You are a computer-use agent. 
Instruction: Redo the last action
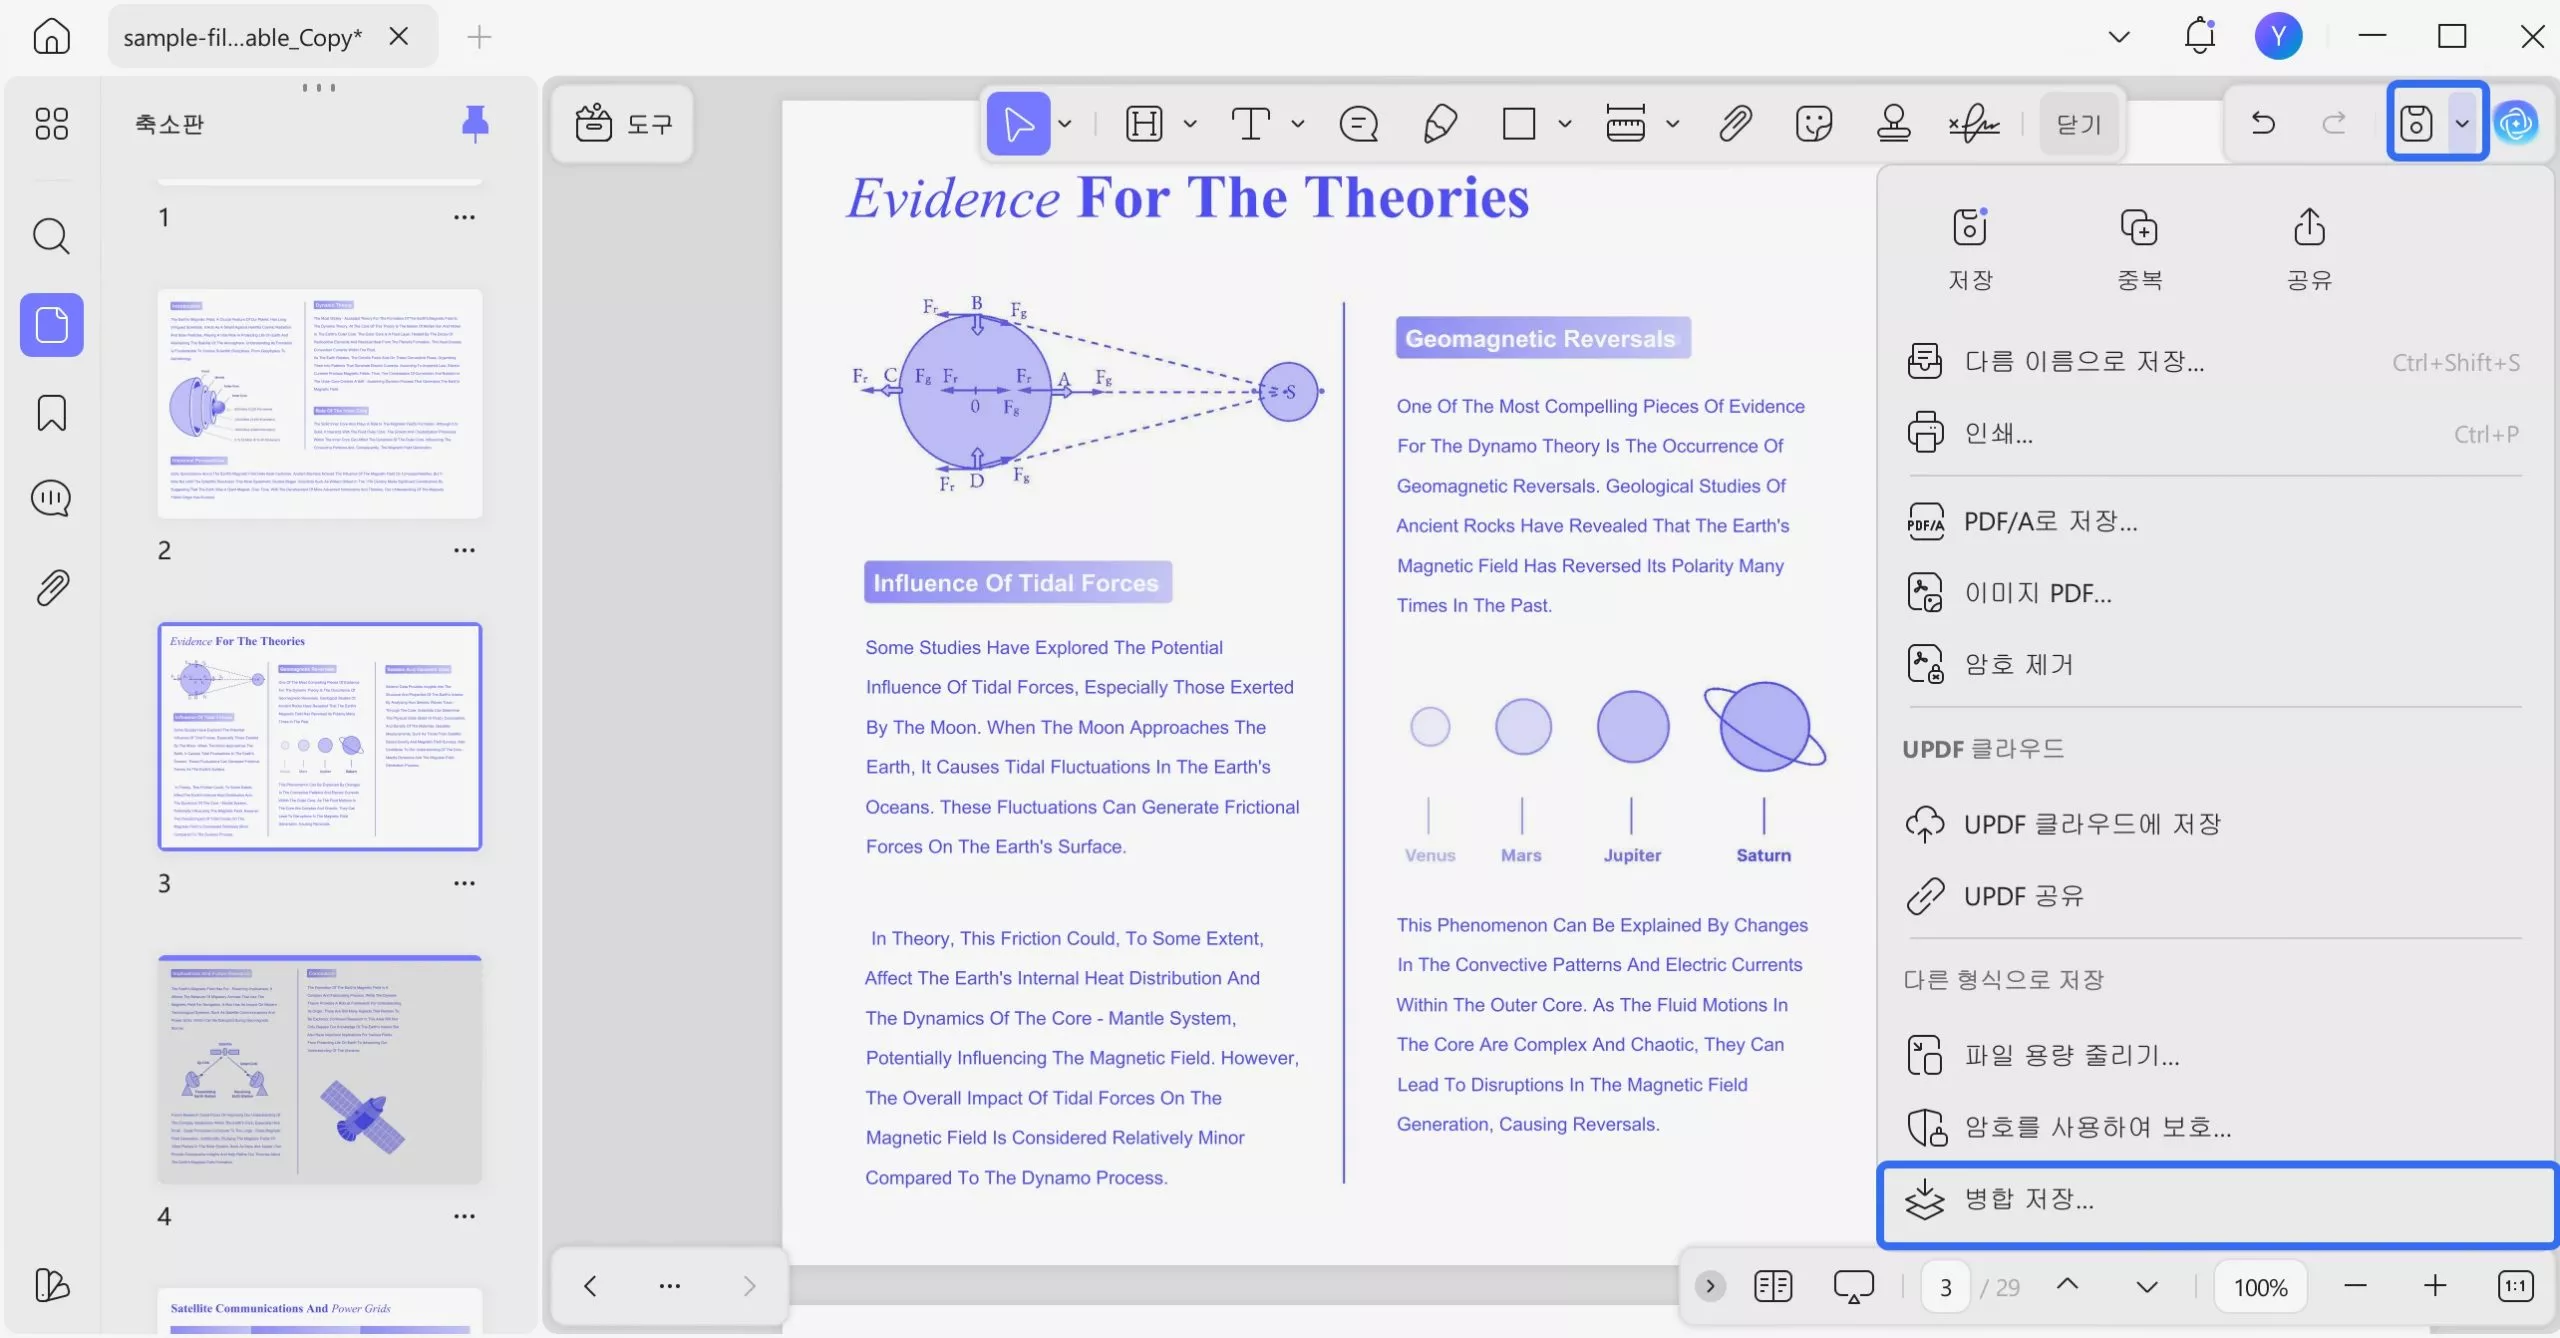[2334, 123]
